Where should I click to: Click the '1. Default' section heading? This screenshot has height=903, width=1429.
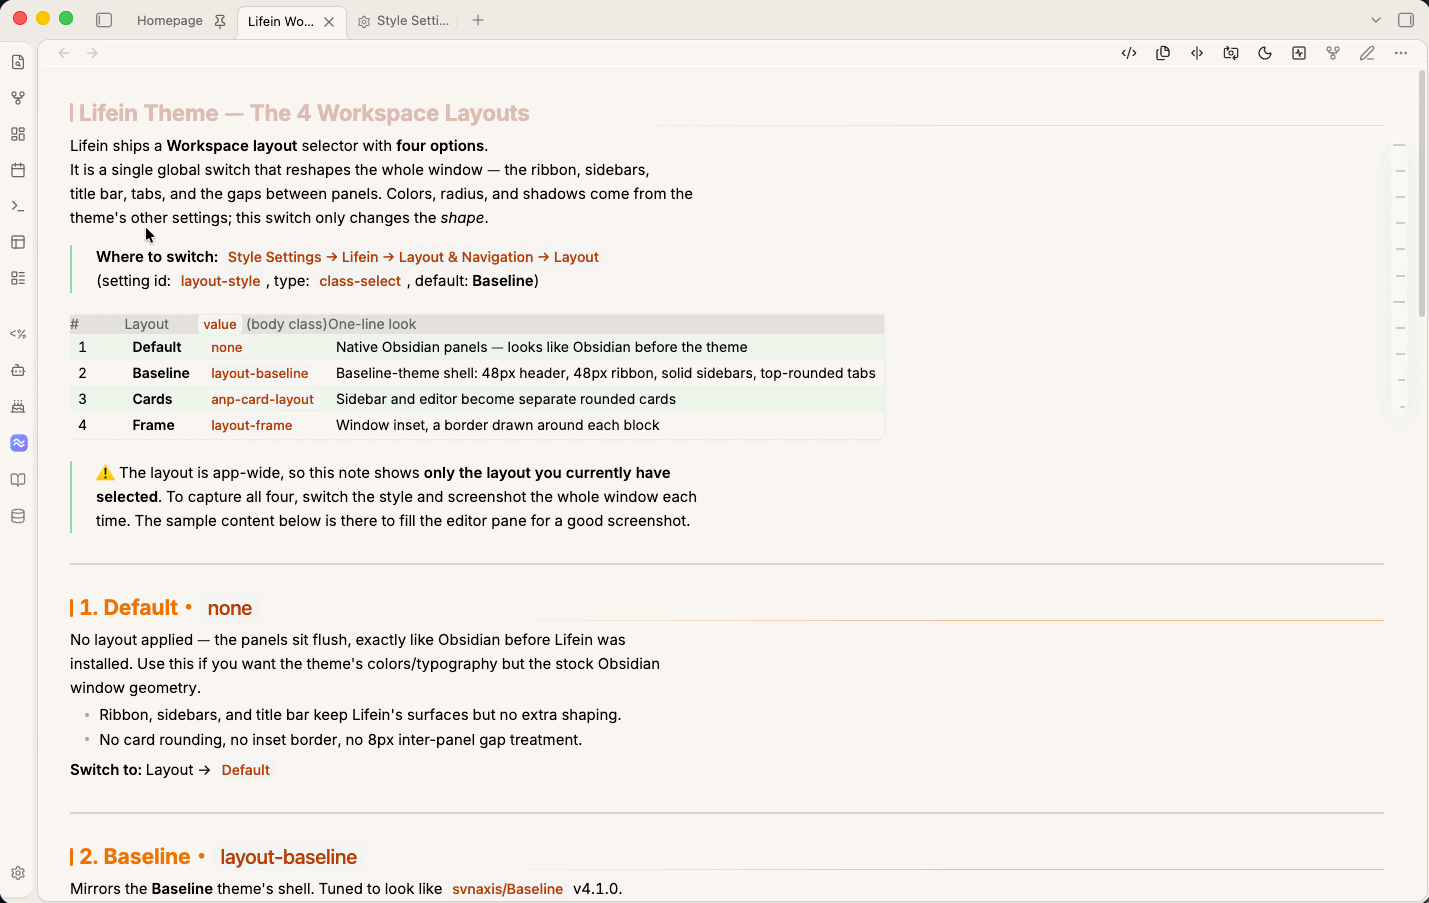point(128,607)
